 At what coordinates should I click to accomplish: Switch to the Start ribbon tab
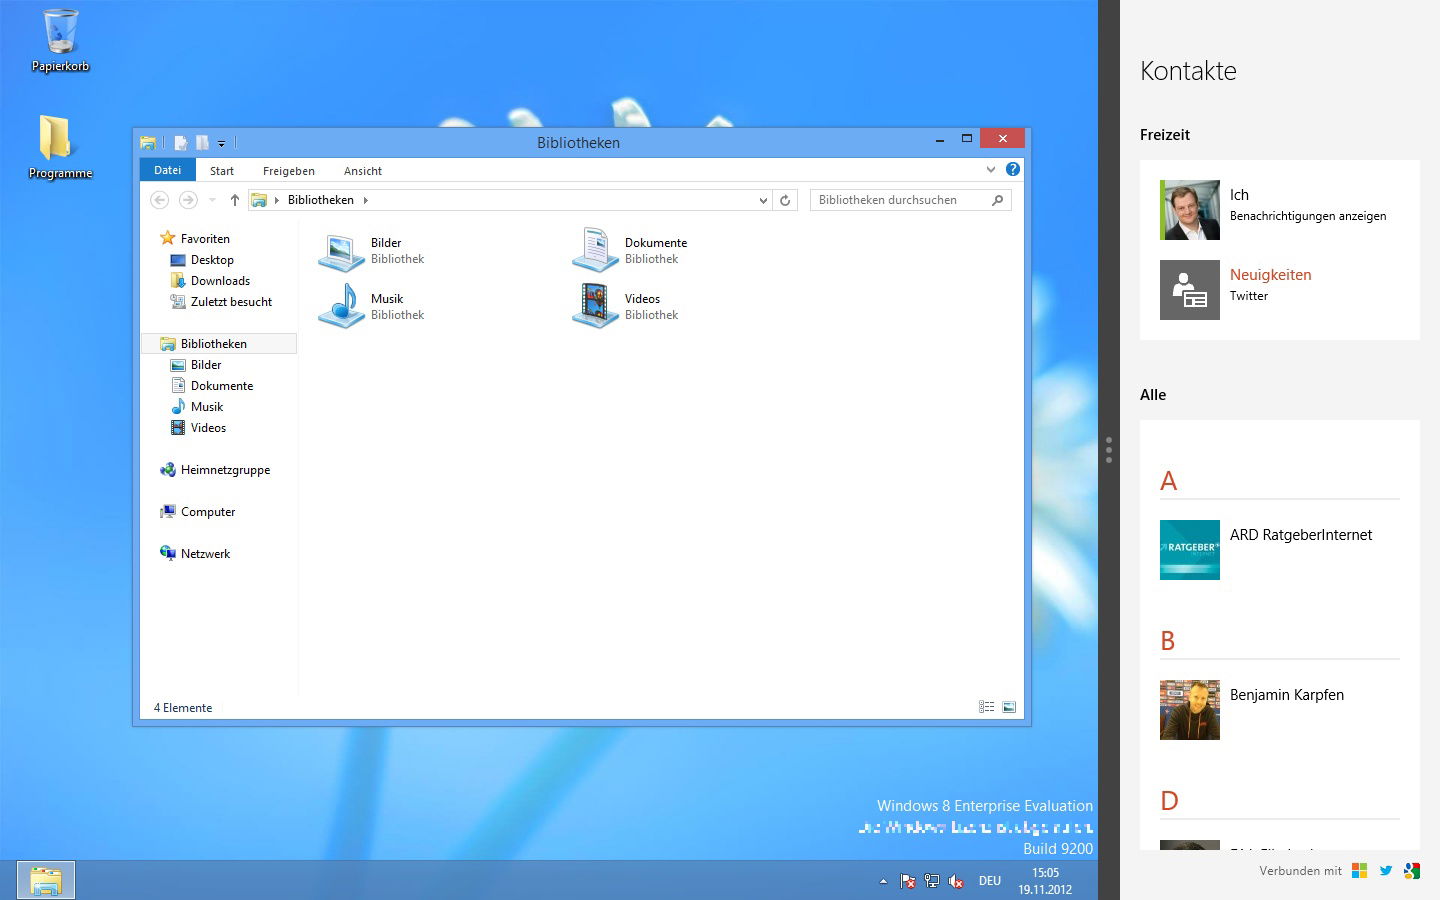[x=222, y=171]
